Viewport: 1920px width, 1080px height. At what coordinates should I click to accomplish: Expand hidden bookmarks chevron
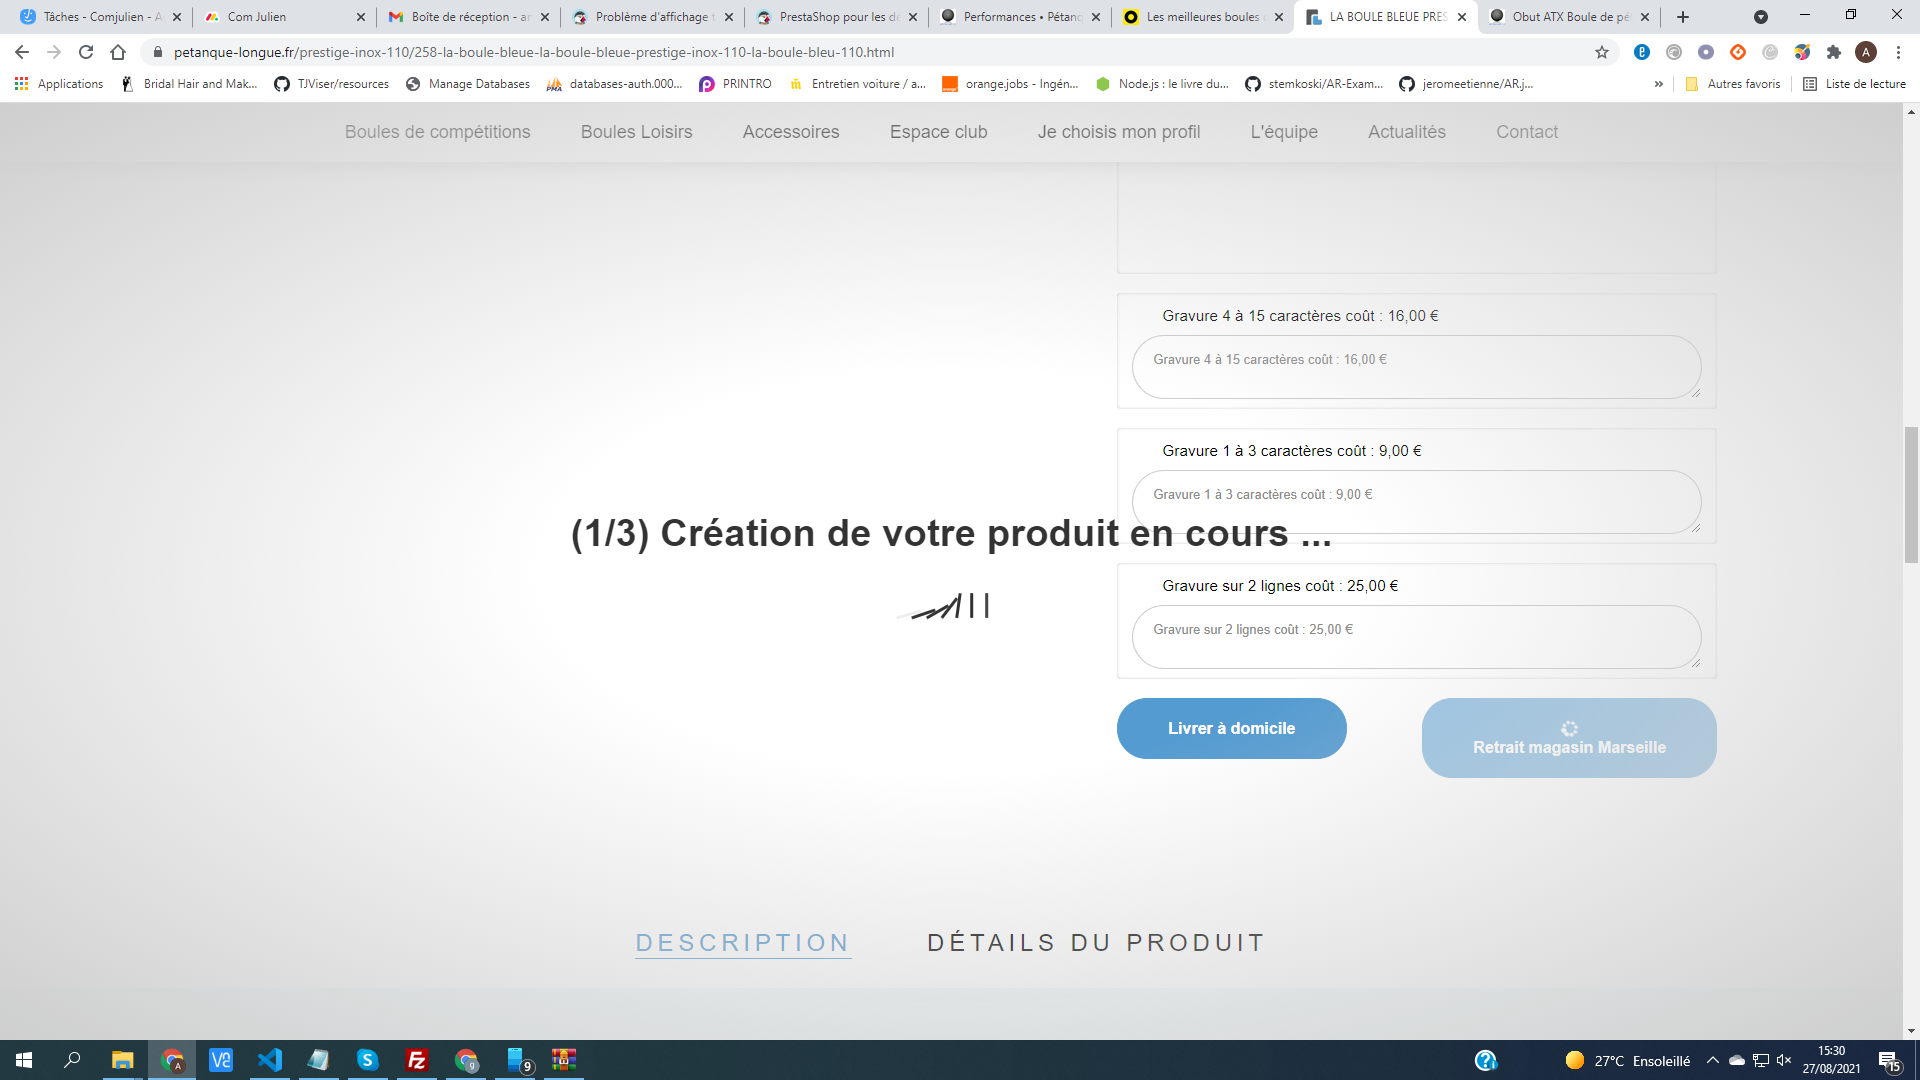click(x=1659, y=84)
